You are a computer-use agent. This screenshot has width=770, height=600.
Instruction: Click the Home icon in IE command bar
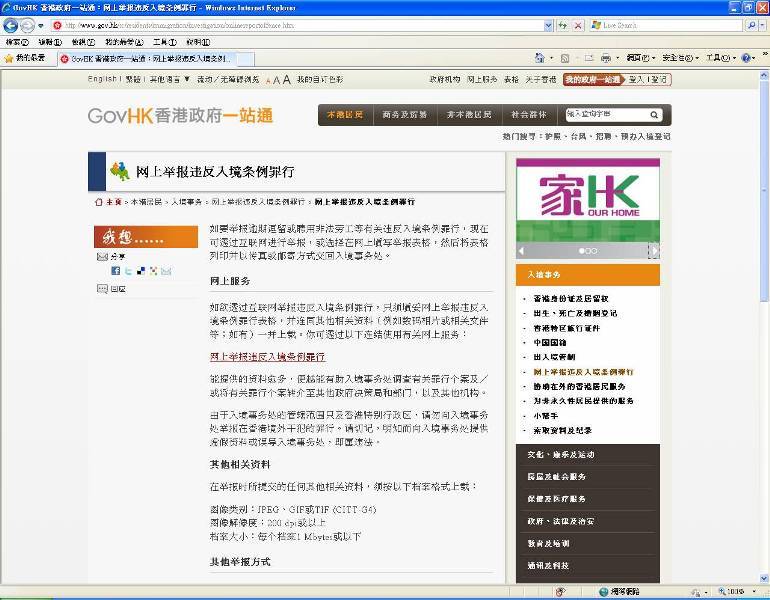540,59
